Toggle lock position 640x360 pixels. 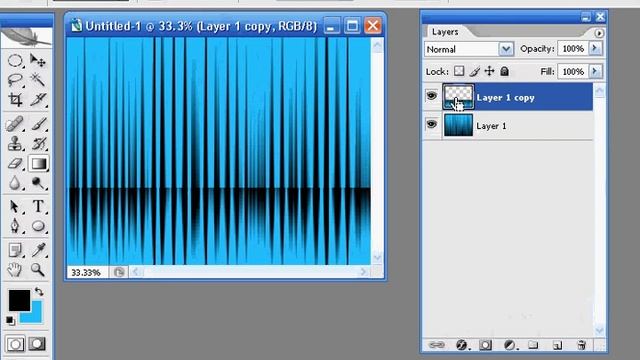[x=489, y=71]
